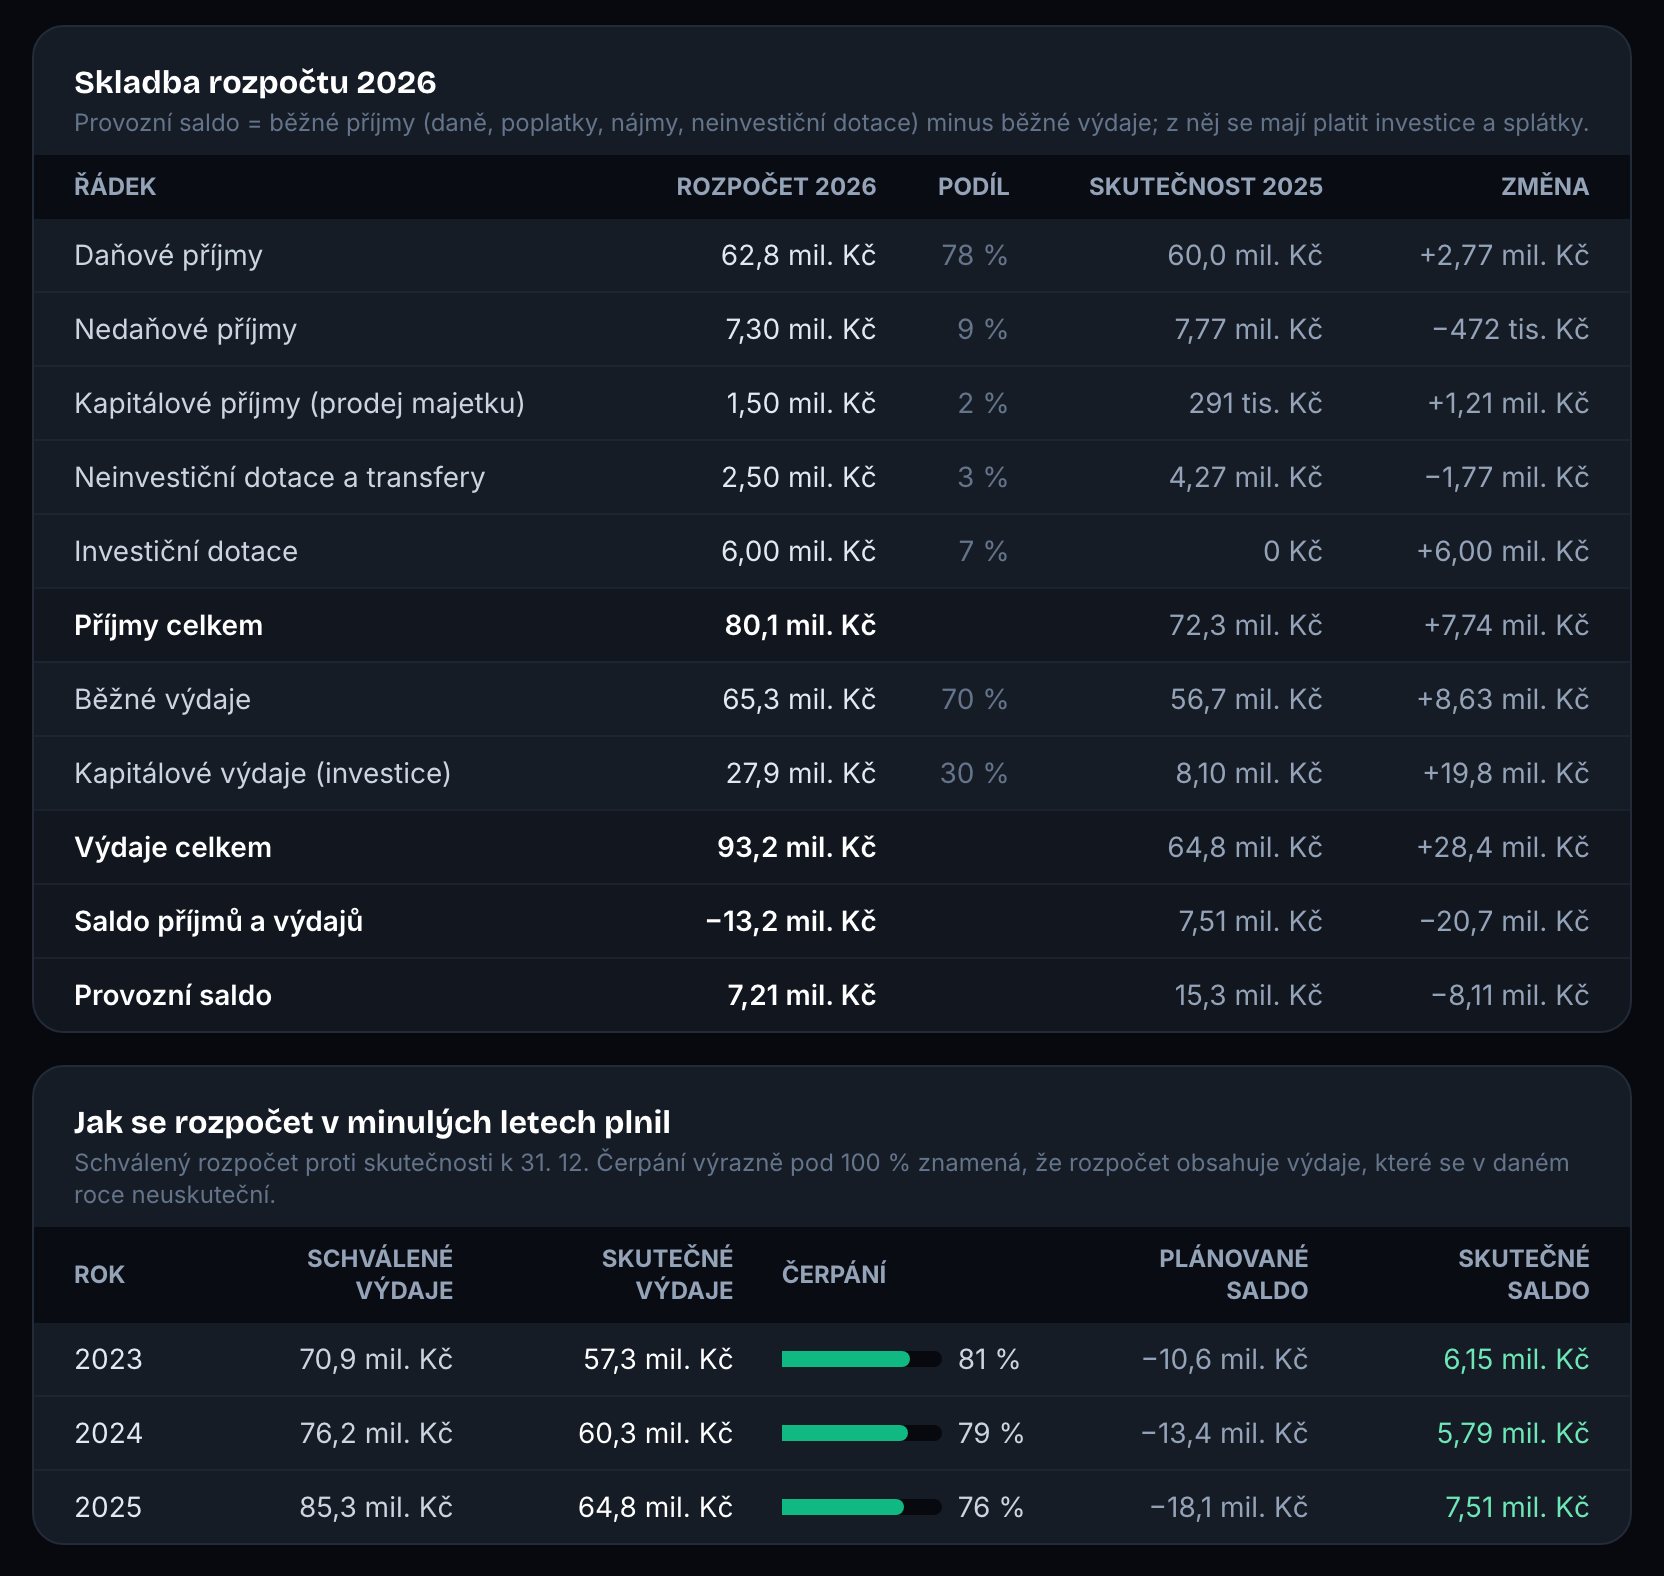The height and width of the screenshot is (1576, 1664).
Task: Click the −18,1 mil. Kč planned saldo
Action: pyautogui.click(x=1229, y=1508)
